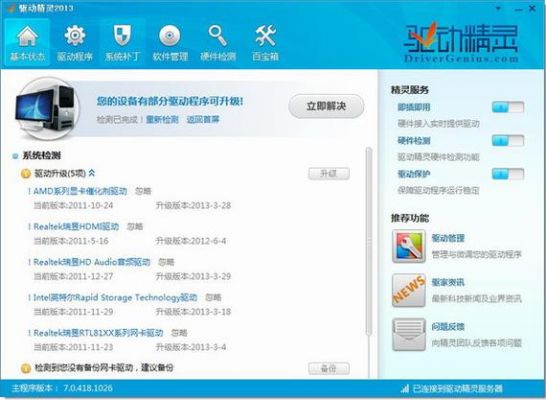Toggle the 即插即用 switch
546x400 pixels.
click(508, 107)
